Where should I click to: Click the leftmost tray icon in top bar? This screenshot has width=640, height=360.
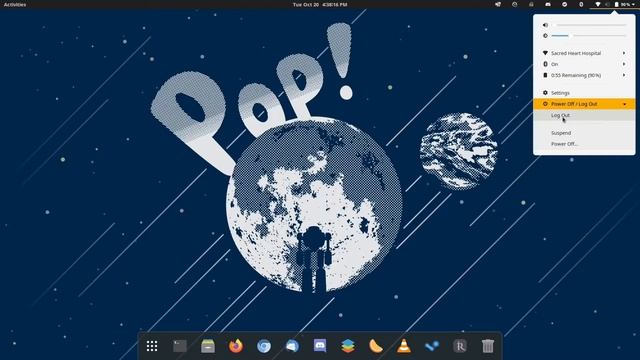tap(498, 4)
